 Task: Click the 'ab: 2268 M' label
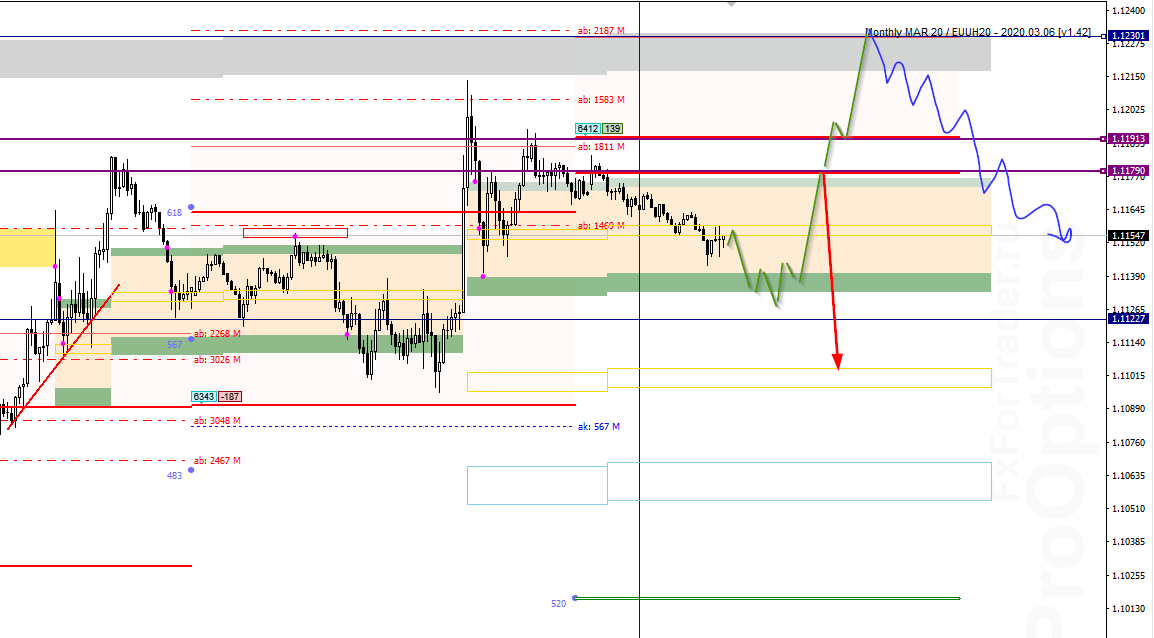(217, 333)
